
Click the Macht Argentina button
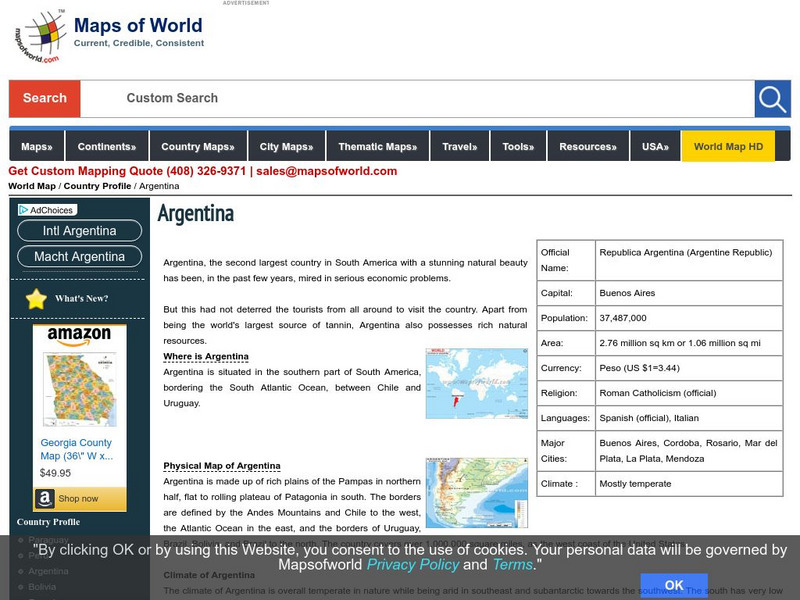click(x=79, y=257)
